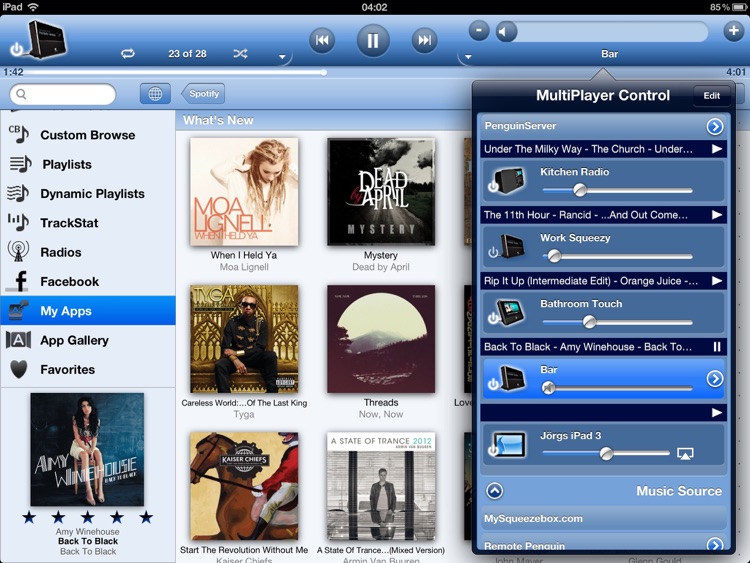Adjust the main volume slider in header
The width and height of the screenshot is (750, 563).
coord(602,32)
